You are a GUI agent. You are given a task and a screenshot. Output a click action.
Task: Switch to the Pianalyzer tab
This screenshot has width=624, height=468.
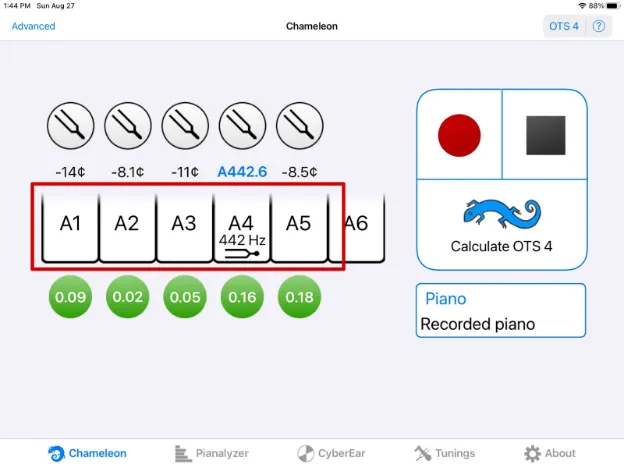pos(212,453)
